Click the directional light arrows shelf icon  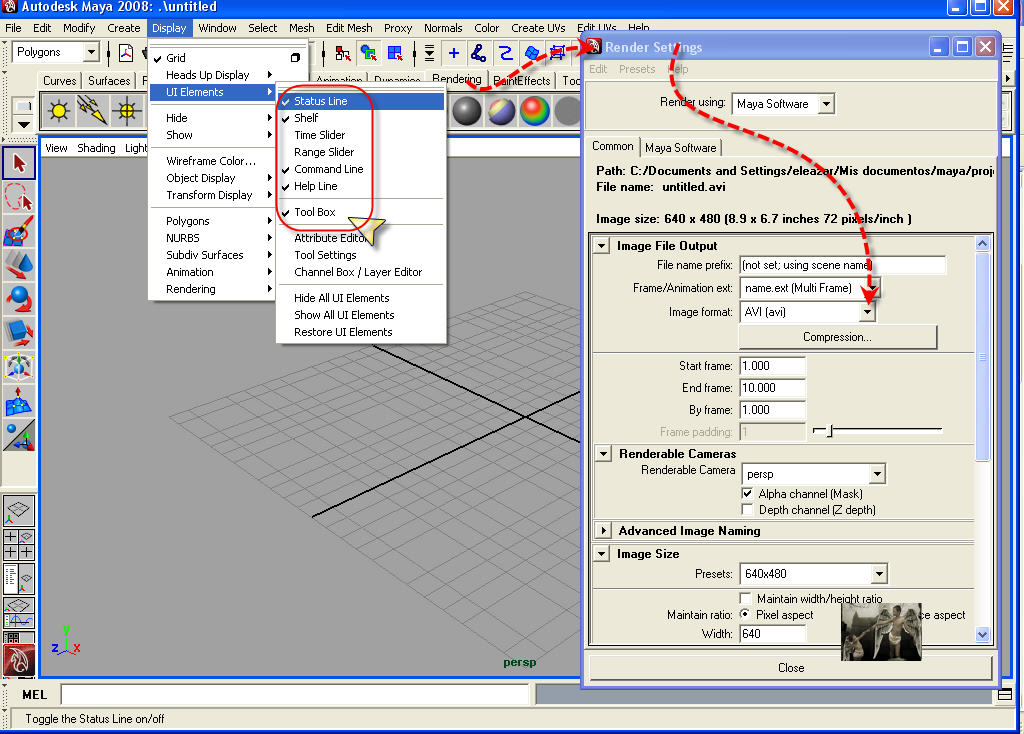tap(92, 111)
